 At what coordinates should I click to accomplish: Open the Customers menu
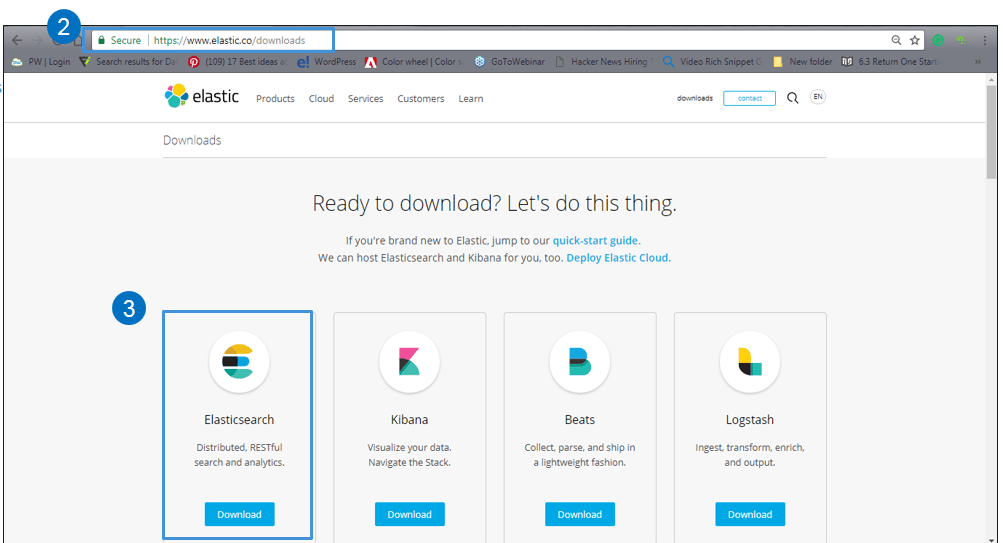coord(420,98)
